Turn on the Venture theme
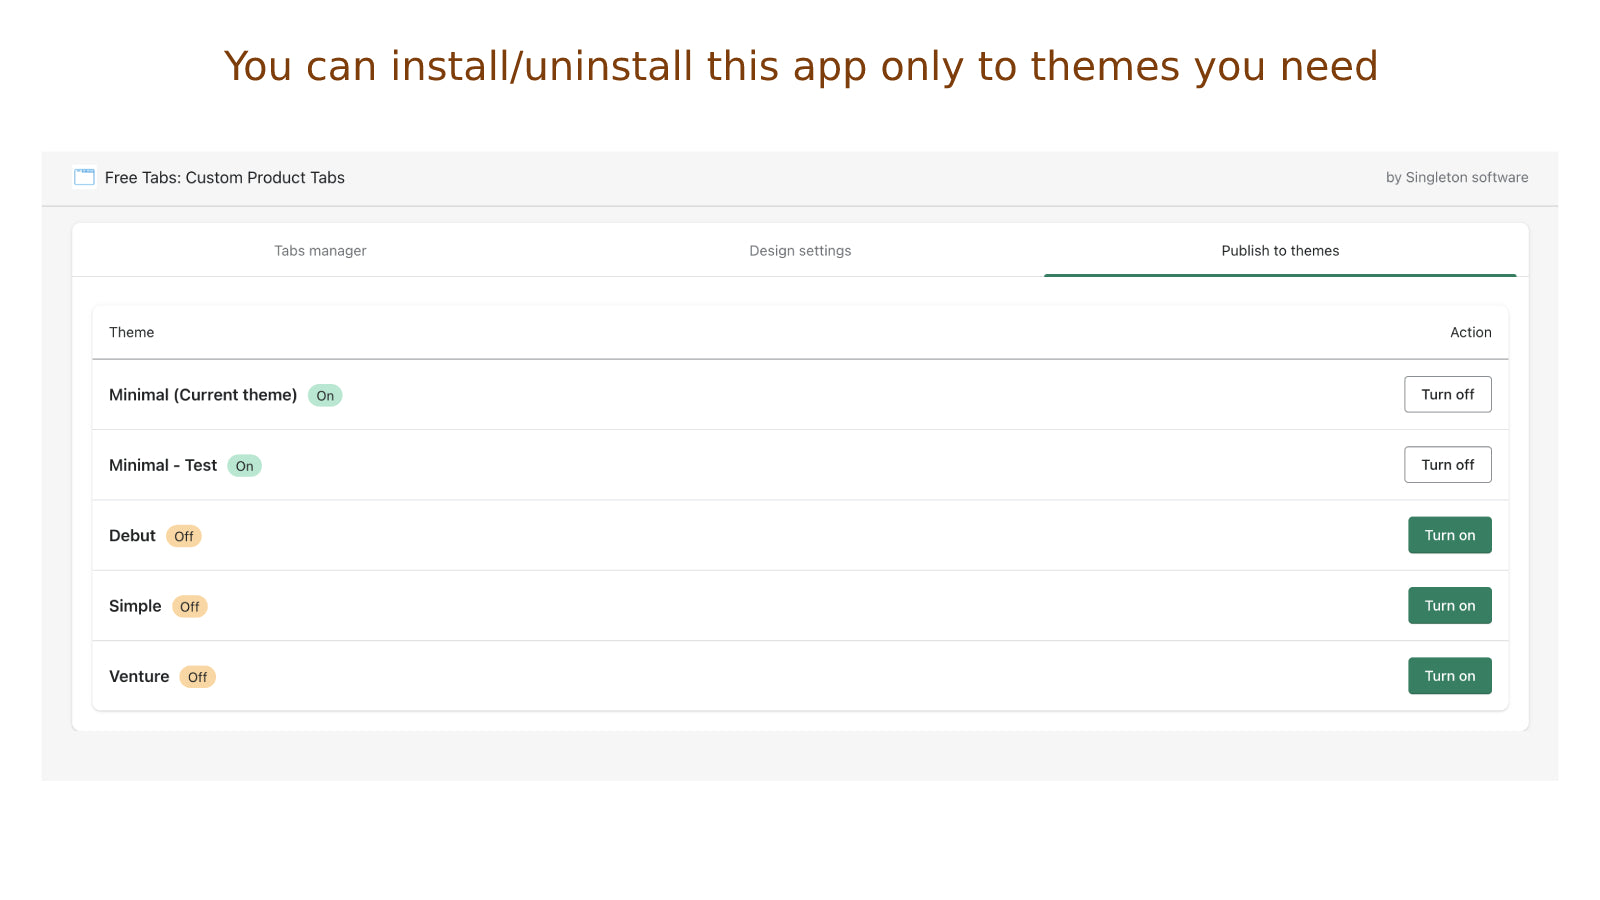The image size is (1600, 900). point(1450,675)
